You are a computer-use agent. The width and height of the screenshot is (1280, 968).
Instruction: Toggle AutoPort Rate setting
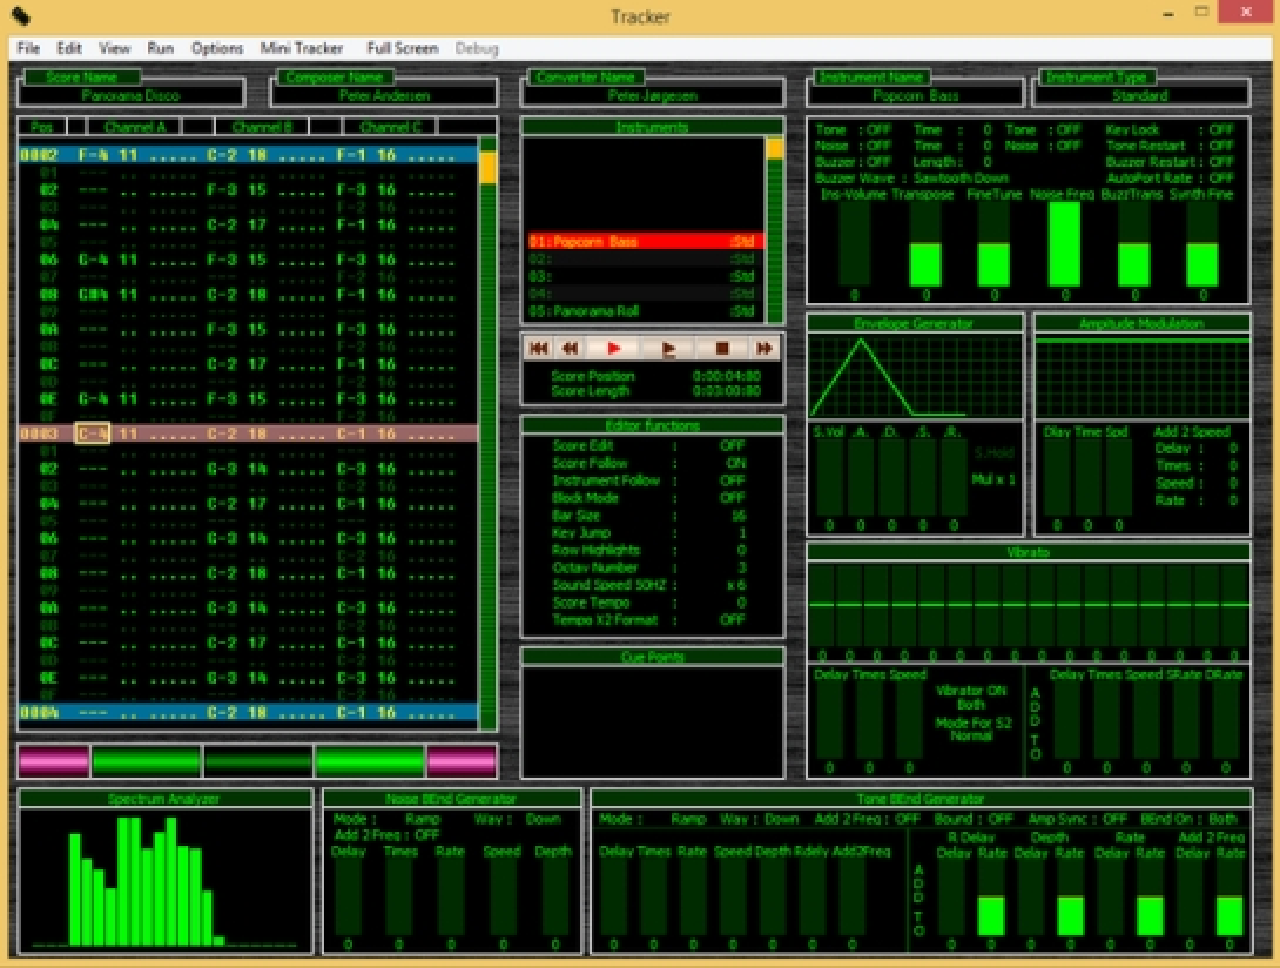click(x=1221, y=177)
